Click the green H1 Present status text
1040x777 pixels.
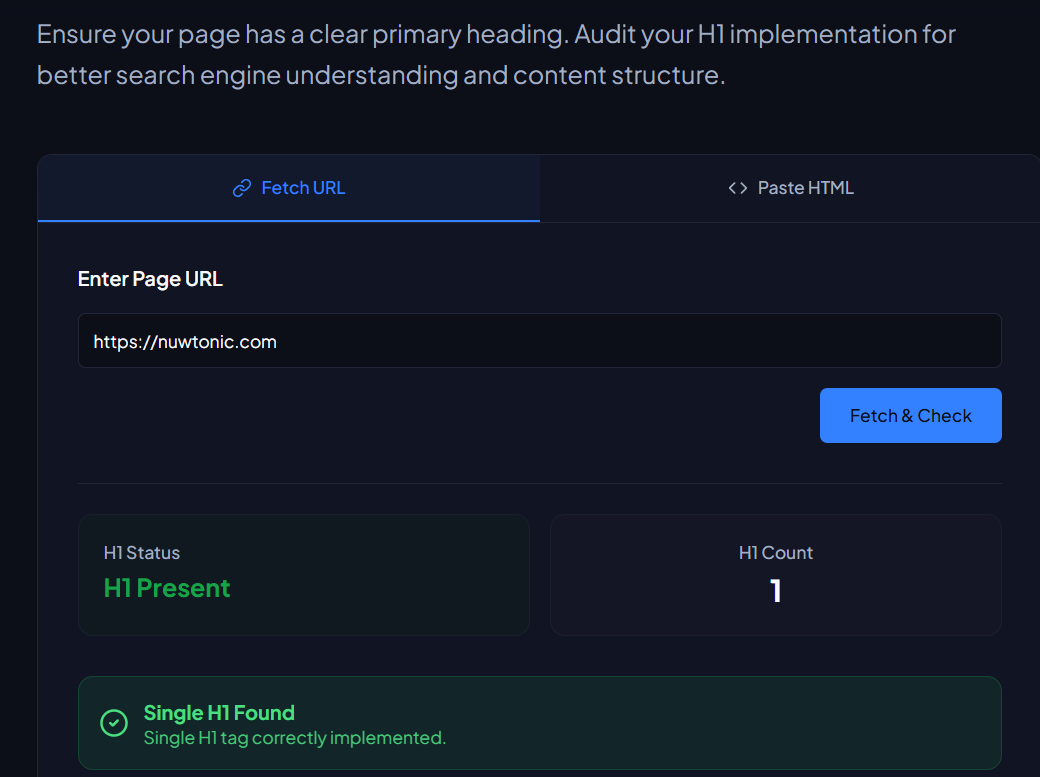(166, 589)
